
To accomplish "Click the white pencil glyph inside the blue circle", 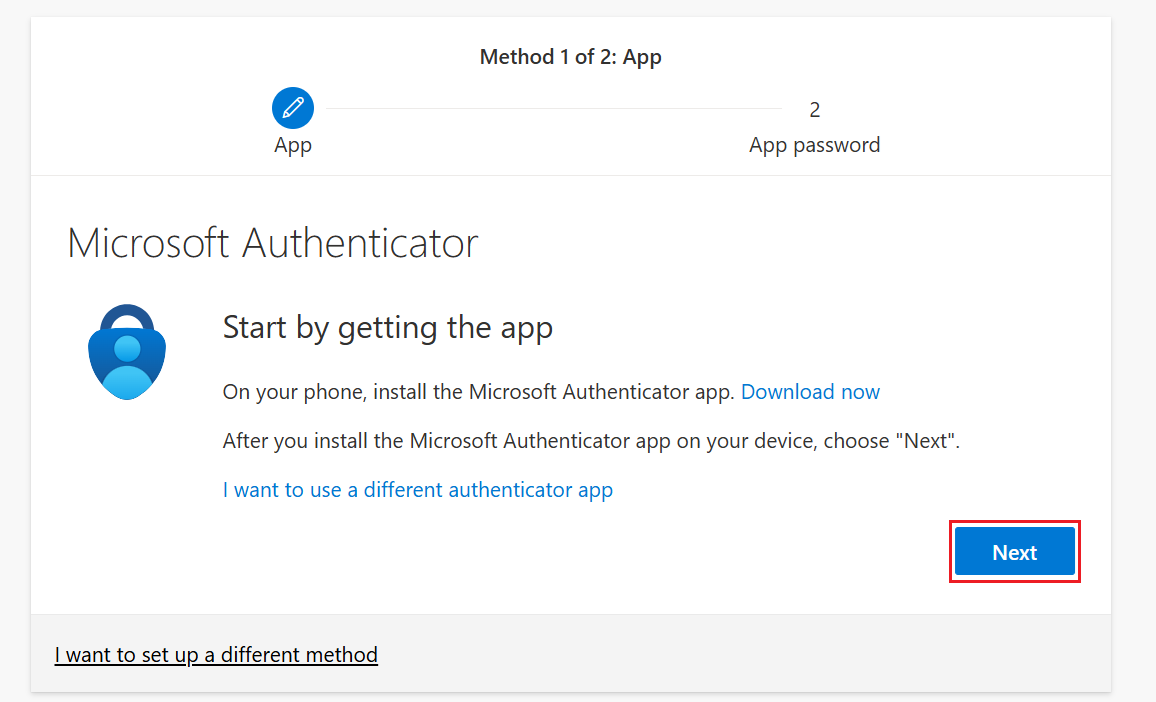I will (292, 108).
